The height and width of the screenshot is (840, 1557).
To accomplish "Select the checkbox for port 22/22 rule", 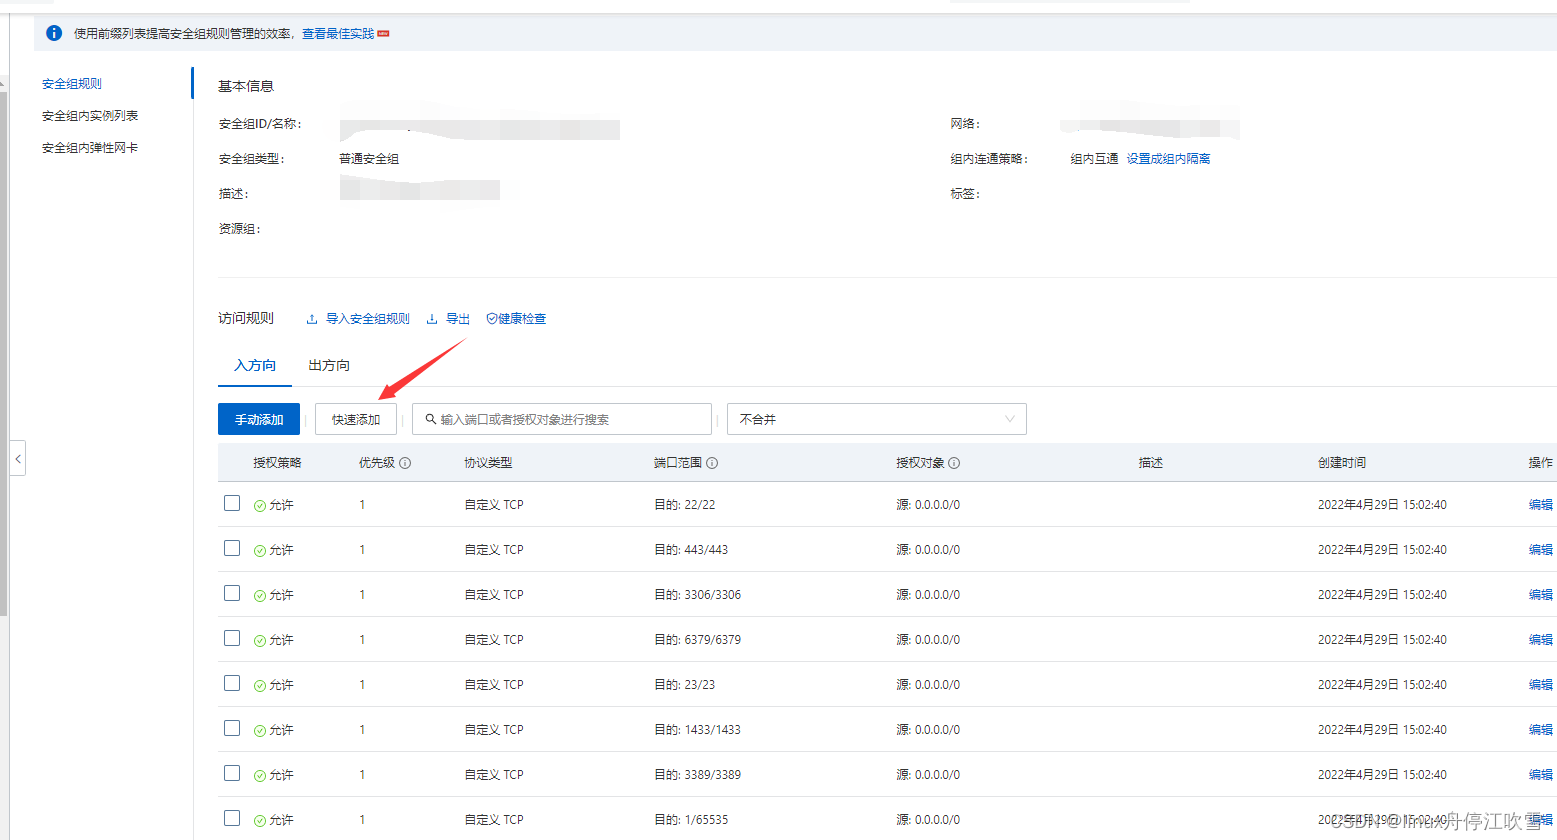I will (232, 503).
